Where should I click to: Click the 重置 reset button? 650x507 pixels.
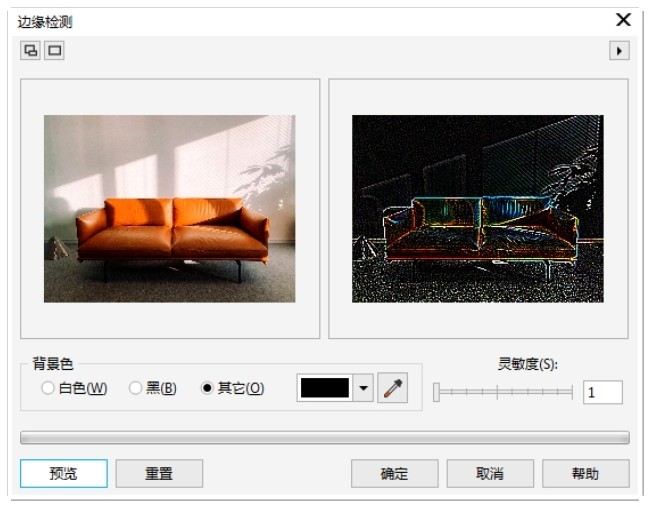tap(159, 473)
